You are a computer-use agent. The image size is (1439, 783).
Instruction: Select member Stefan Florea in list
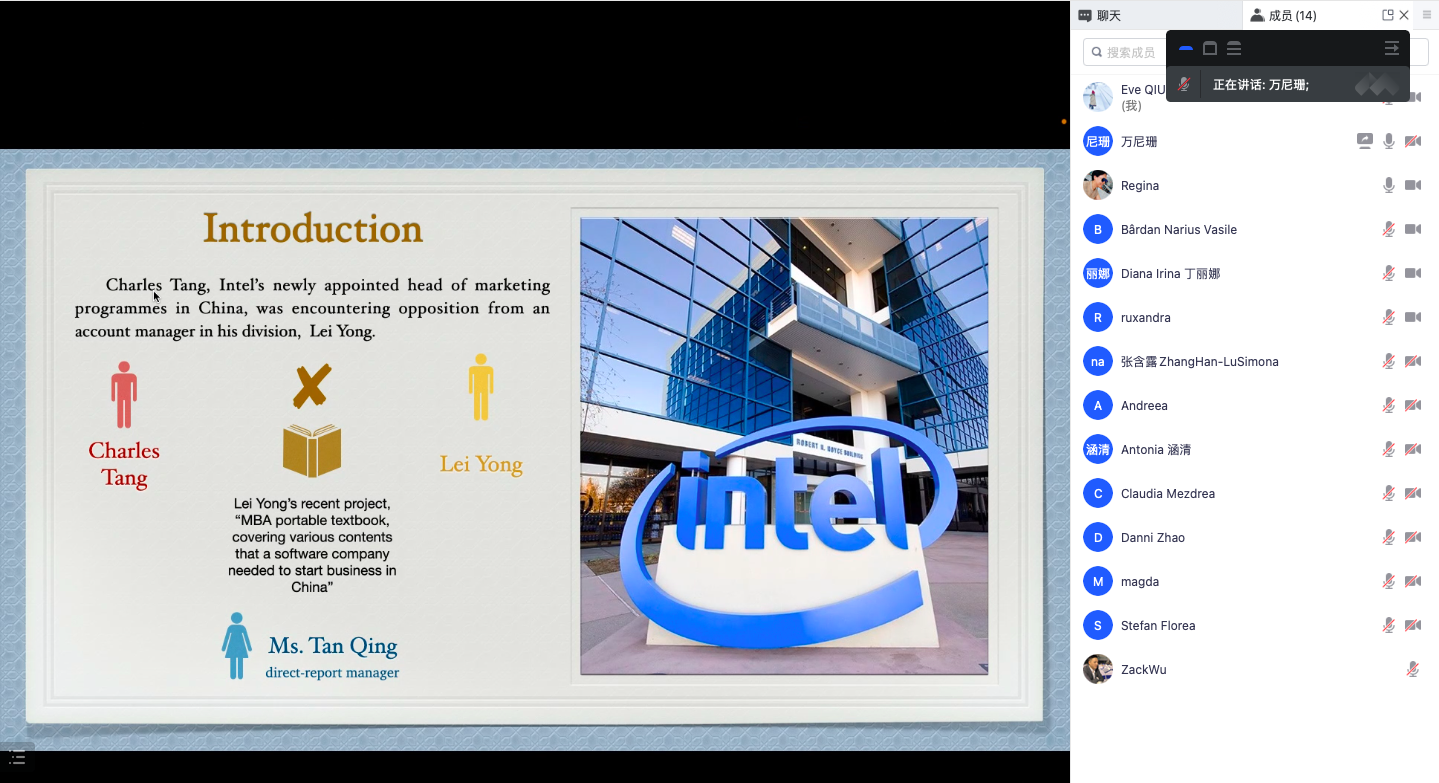[1157, 625]
